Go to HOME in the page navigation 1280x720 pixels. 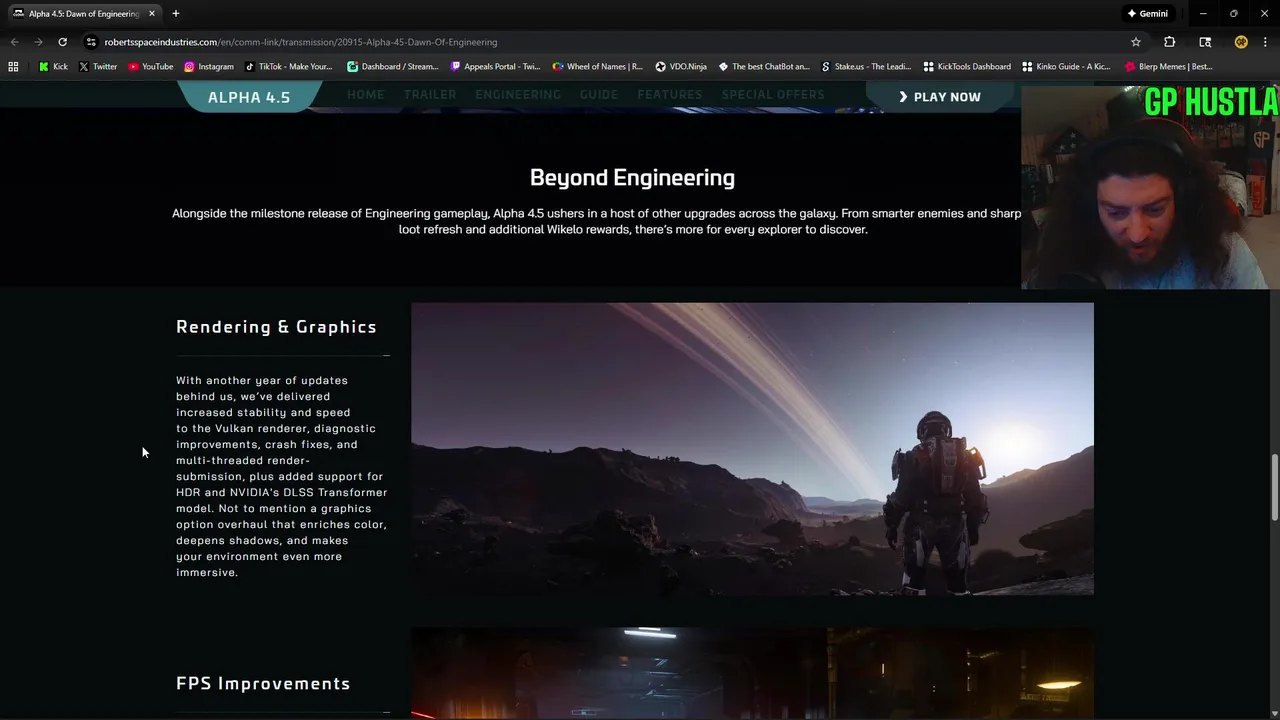tap(365, 95)
